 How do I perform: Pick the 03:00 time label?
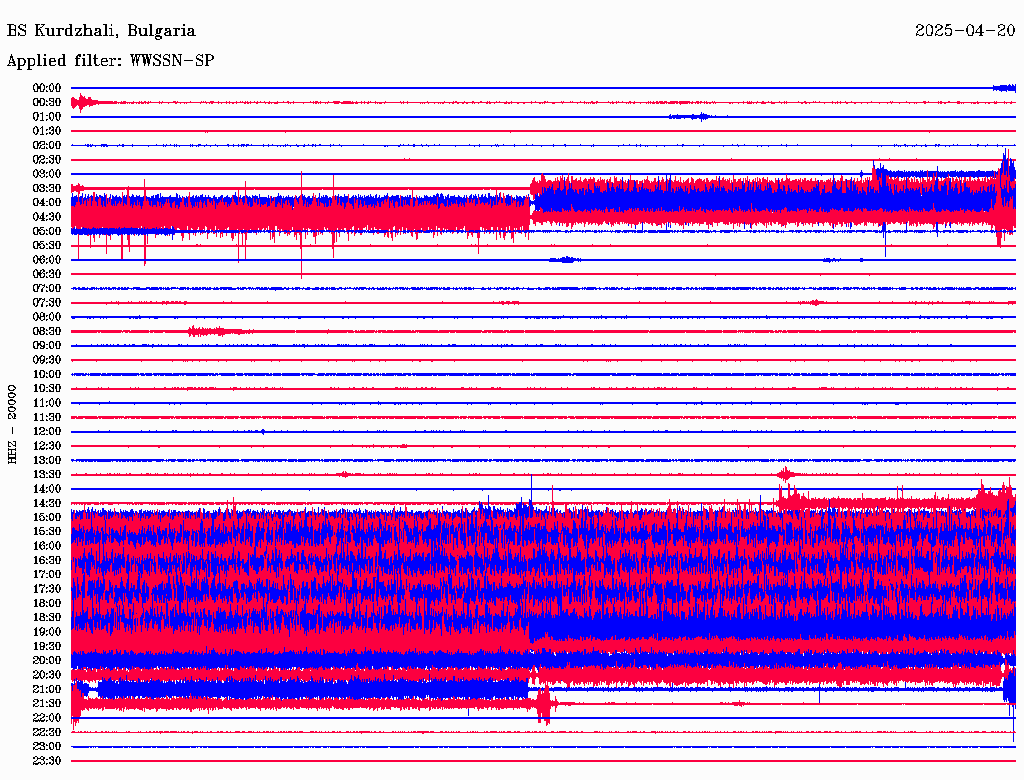[47, 174]
